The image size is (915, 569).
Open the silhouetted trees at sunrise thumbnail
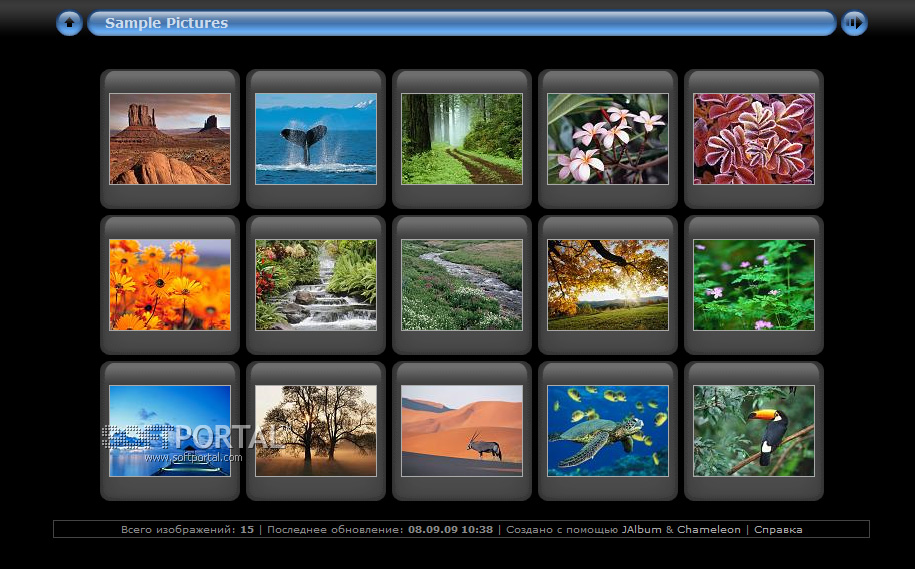pos(316,431)
